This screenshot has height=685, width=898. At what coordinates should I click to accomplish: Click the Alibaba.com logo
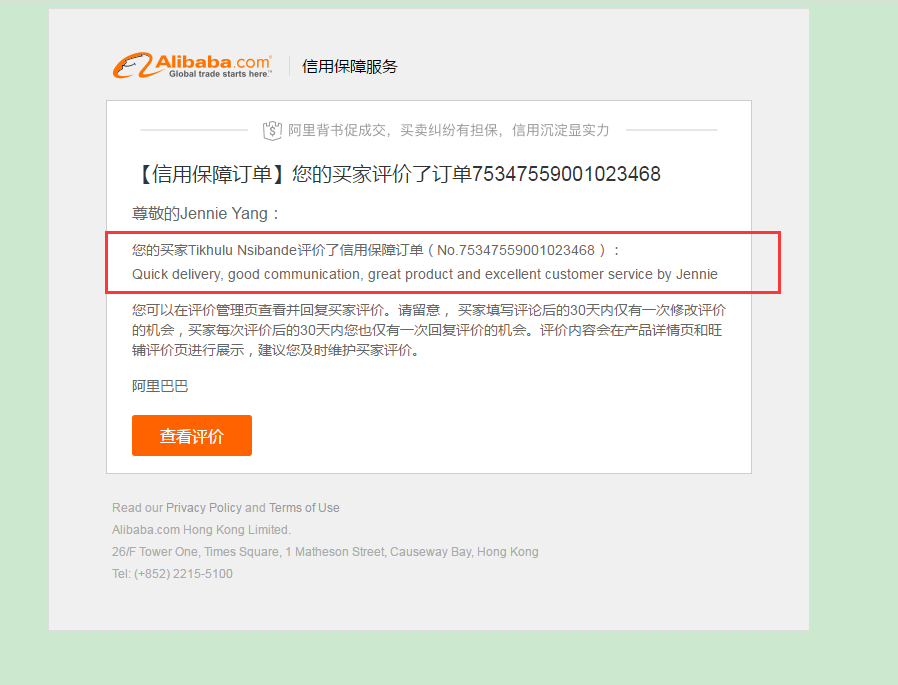coord(192,65)
